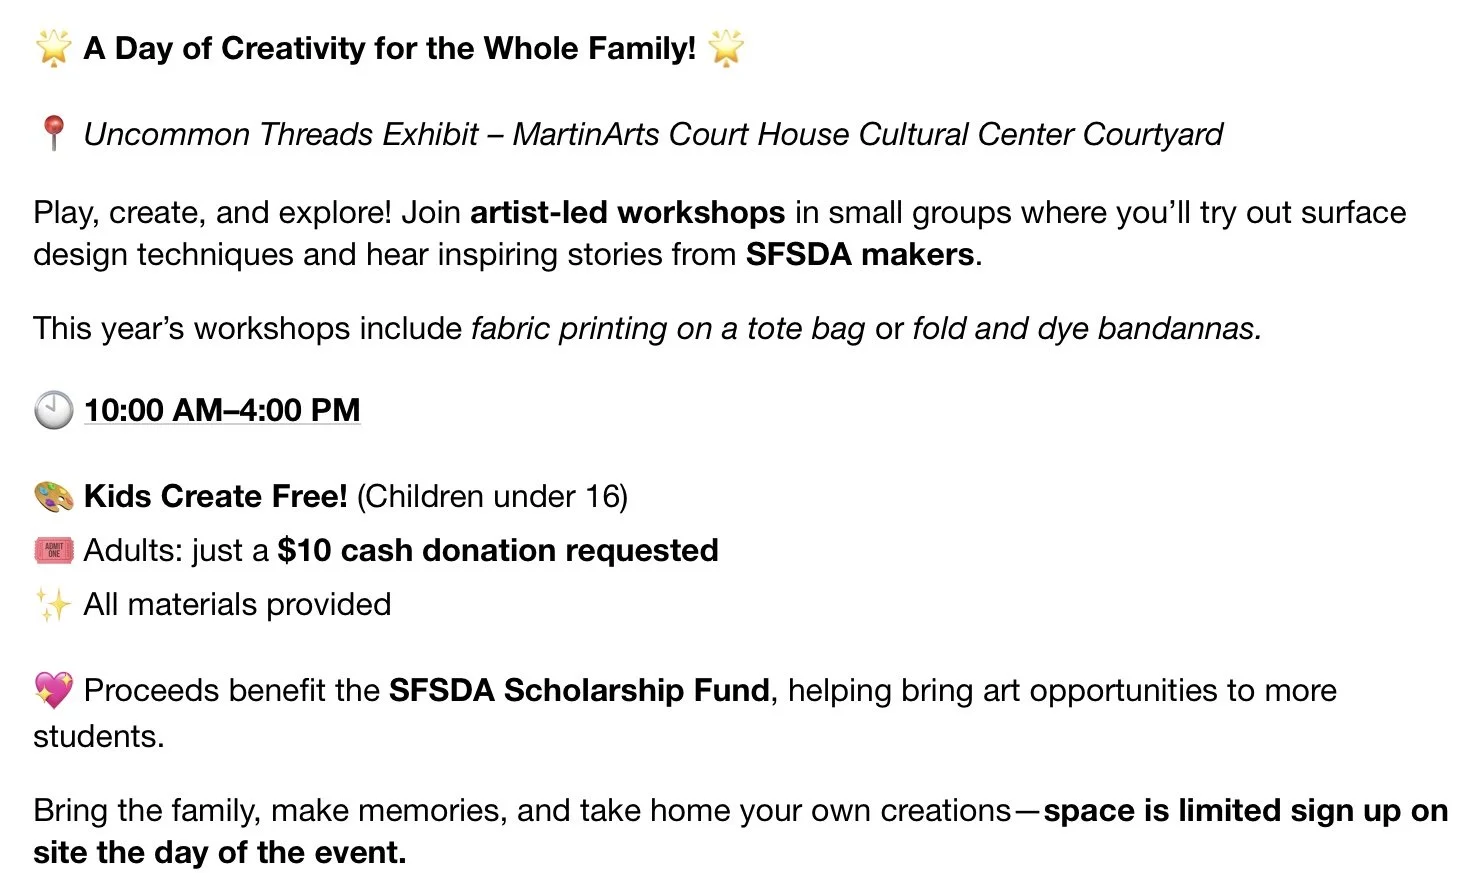Click the red pushpin location emoji

click(x=54, y=134)
